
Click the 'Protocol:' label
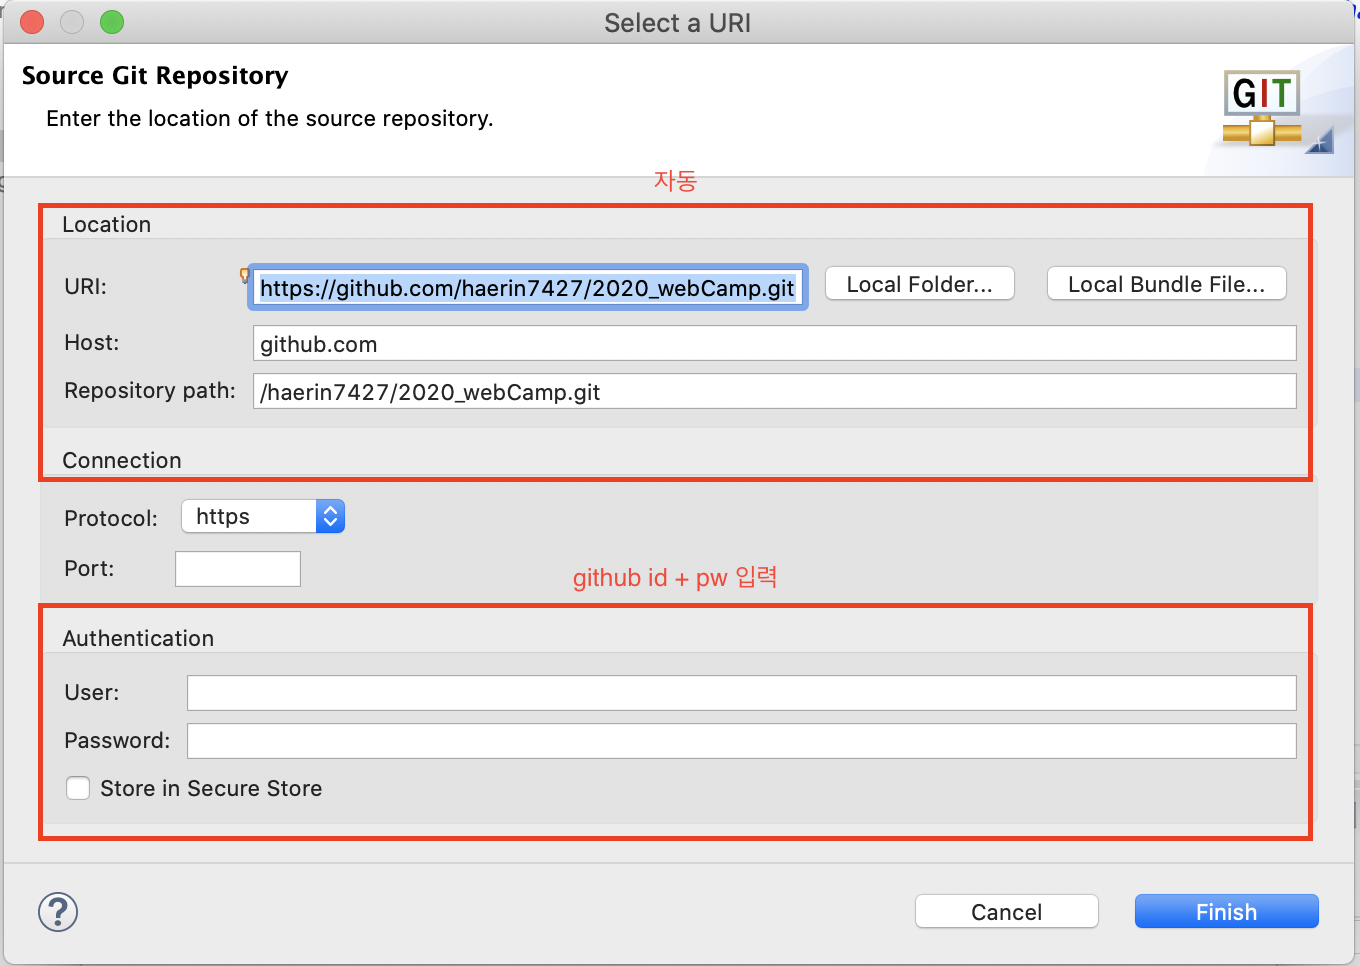pyautogui.click(x=111, y=518)
